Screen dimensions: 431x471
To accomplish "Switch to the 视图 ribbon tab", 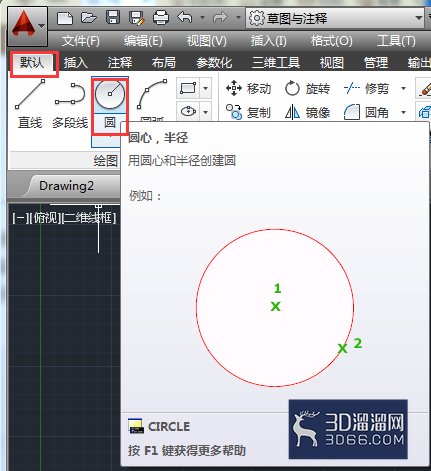I will point(332,63).
